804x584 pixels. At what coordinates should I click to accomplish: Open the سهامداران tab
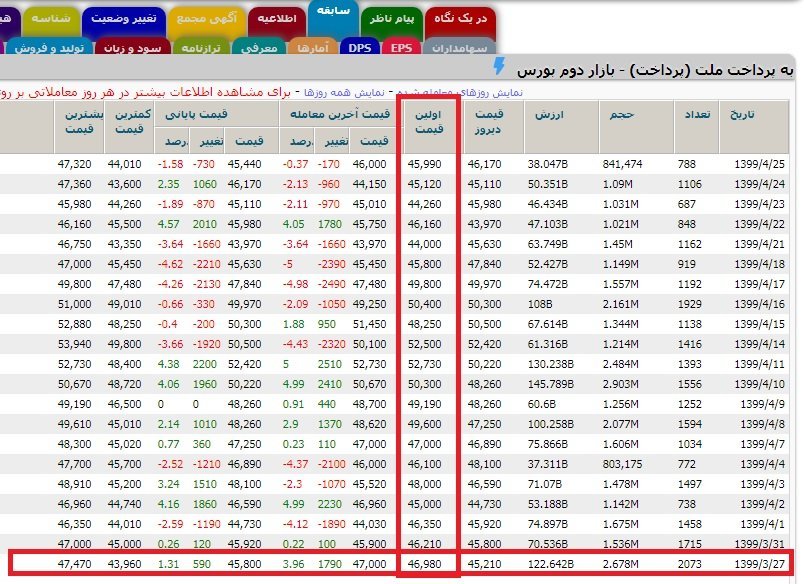[459, 47]
